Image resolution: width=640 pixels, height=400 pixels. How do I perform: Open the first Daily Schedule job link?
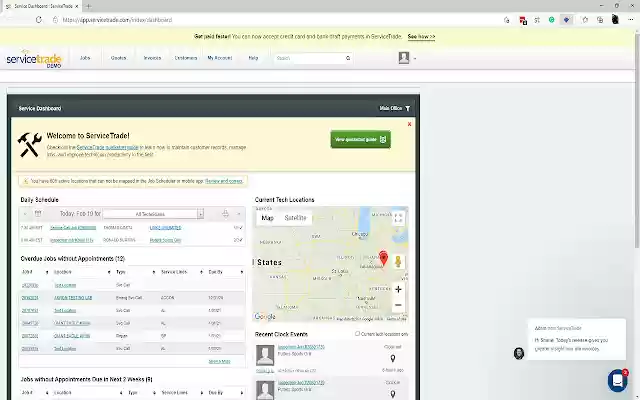pyautogui.click(x=73, y=227)
